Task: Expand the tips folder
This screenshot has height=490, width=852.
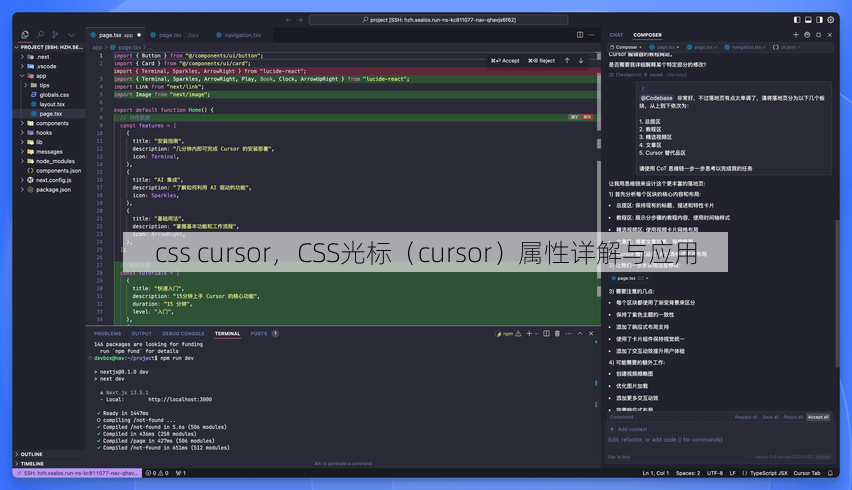Action: click(50, 85)
